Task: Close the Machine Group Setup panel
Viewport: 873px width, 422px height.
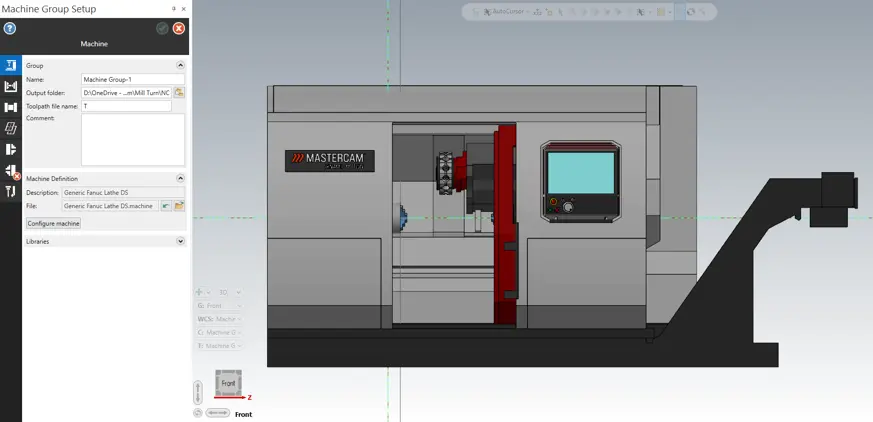Action: pyautogui.click(x=184, y=9)
